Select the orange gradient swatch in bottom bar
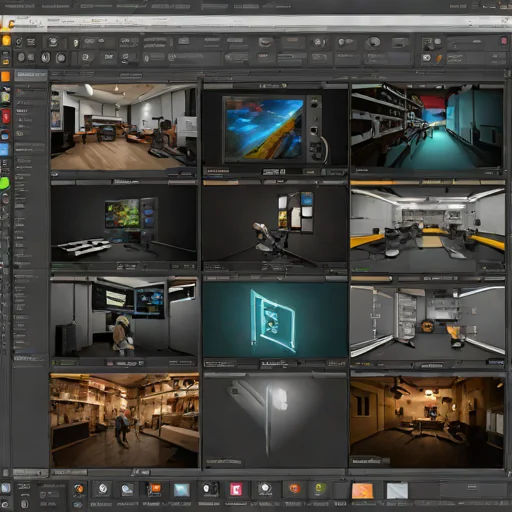 click(x=362, y=491)
